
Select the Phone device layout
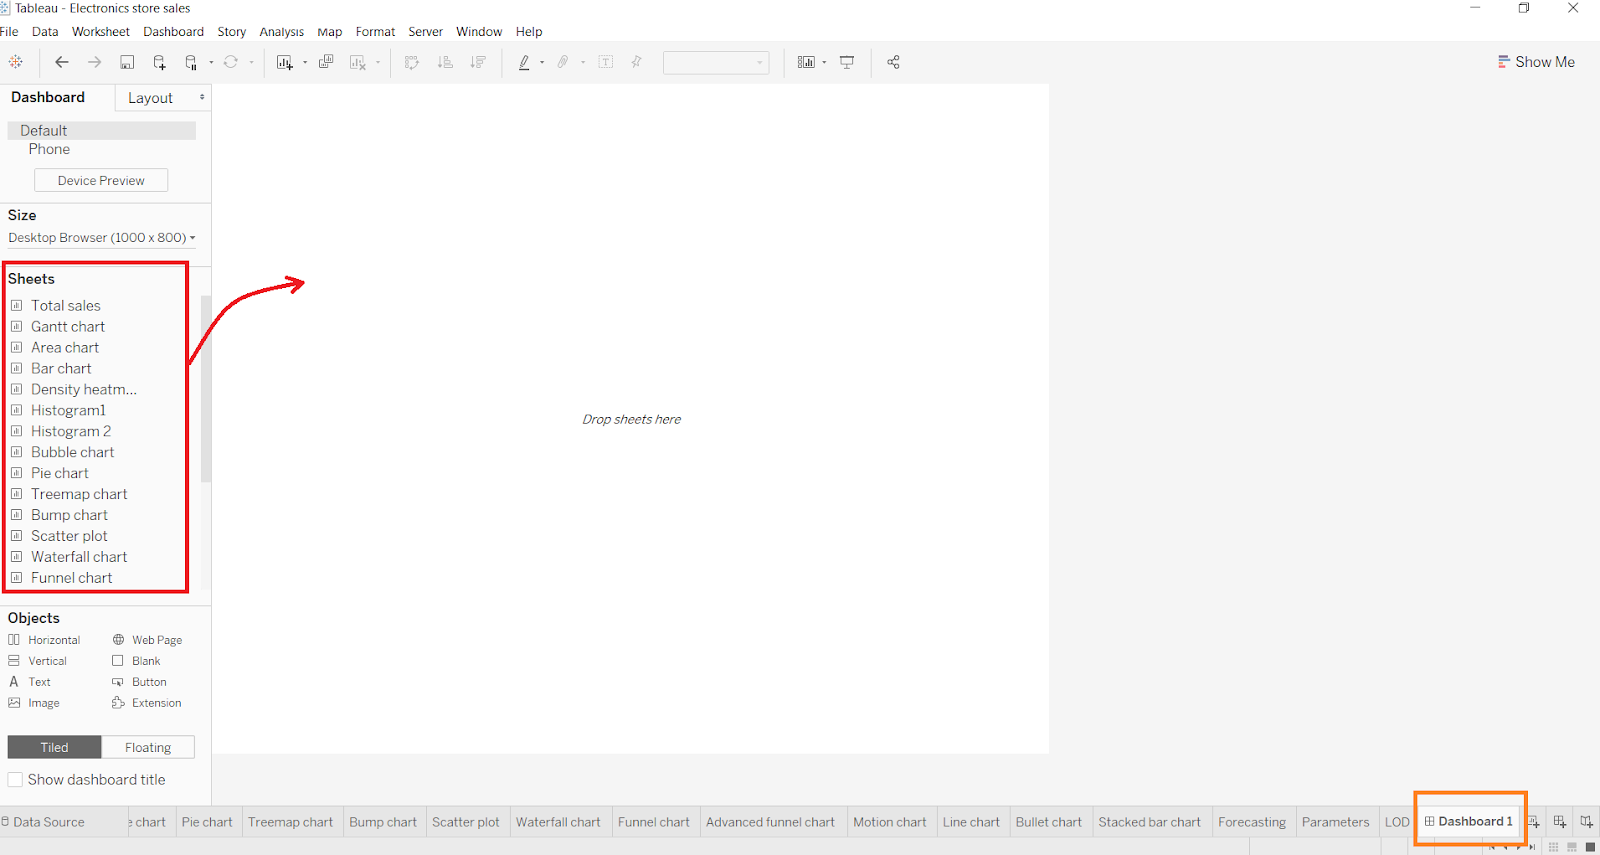49,149
